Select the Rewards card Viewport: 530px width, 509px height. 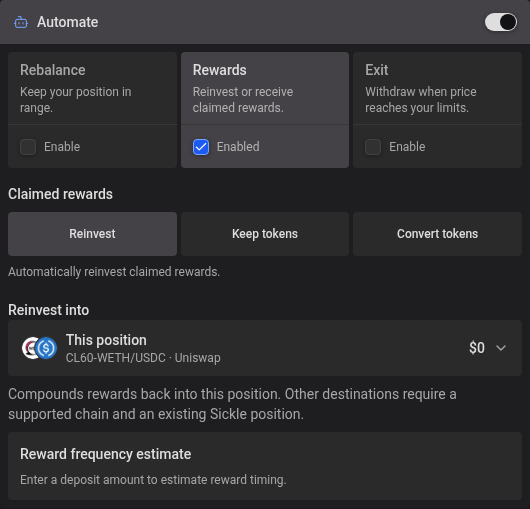point(265,110)
